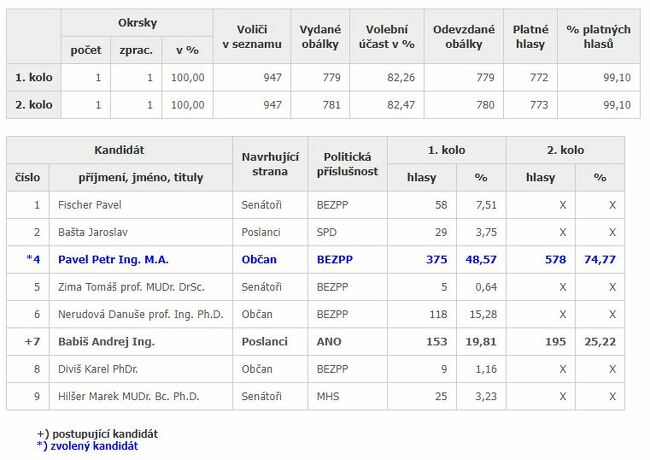This screenshot has height=460, width=650.
Task: Click the Voliči v seznamu header
Action: 251,37
